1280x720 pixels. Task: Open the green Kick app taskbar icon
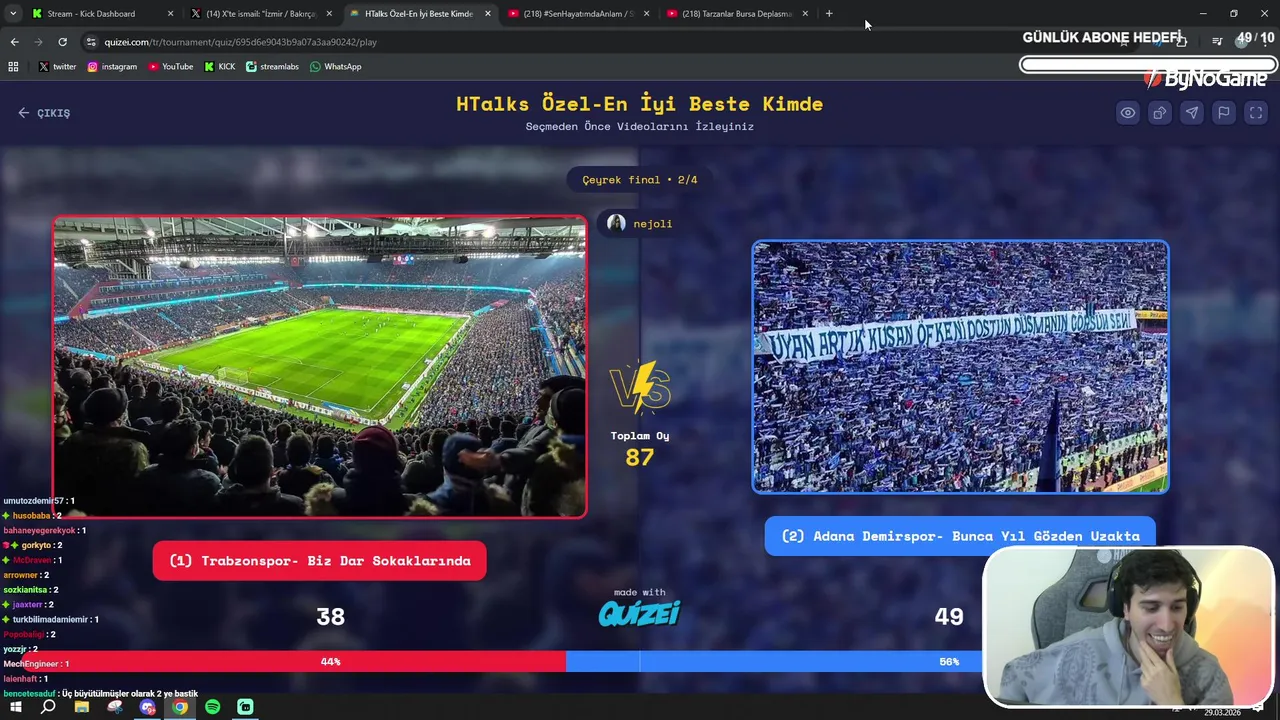click(x=245, y=707)
